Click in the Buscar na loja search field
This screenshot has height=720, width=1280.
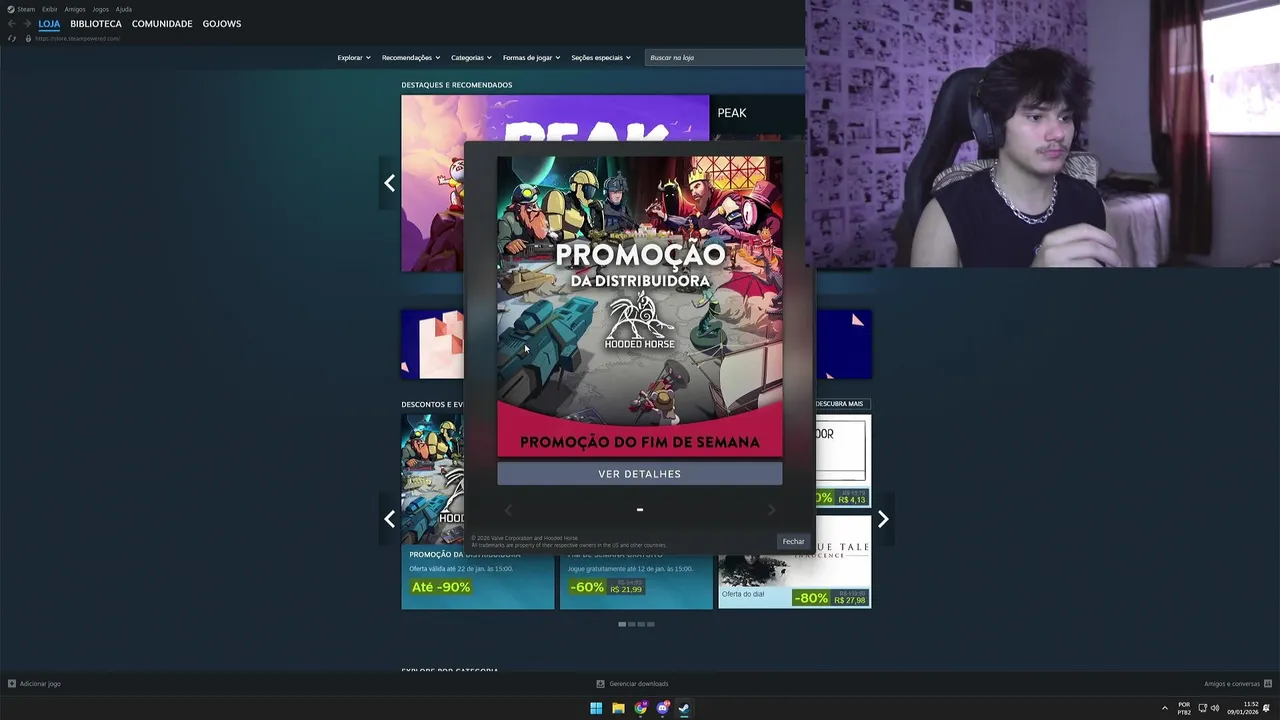[x=724, y=58]
